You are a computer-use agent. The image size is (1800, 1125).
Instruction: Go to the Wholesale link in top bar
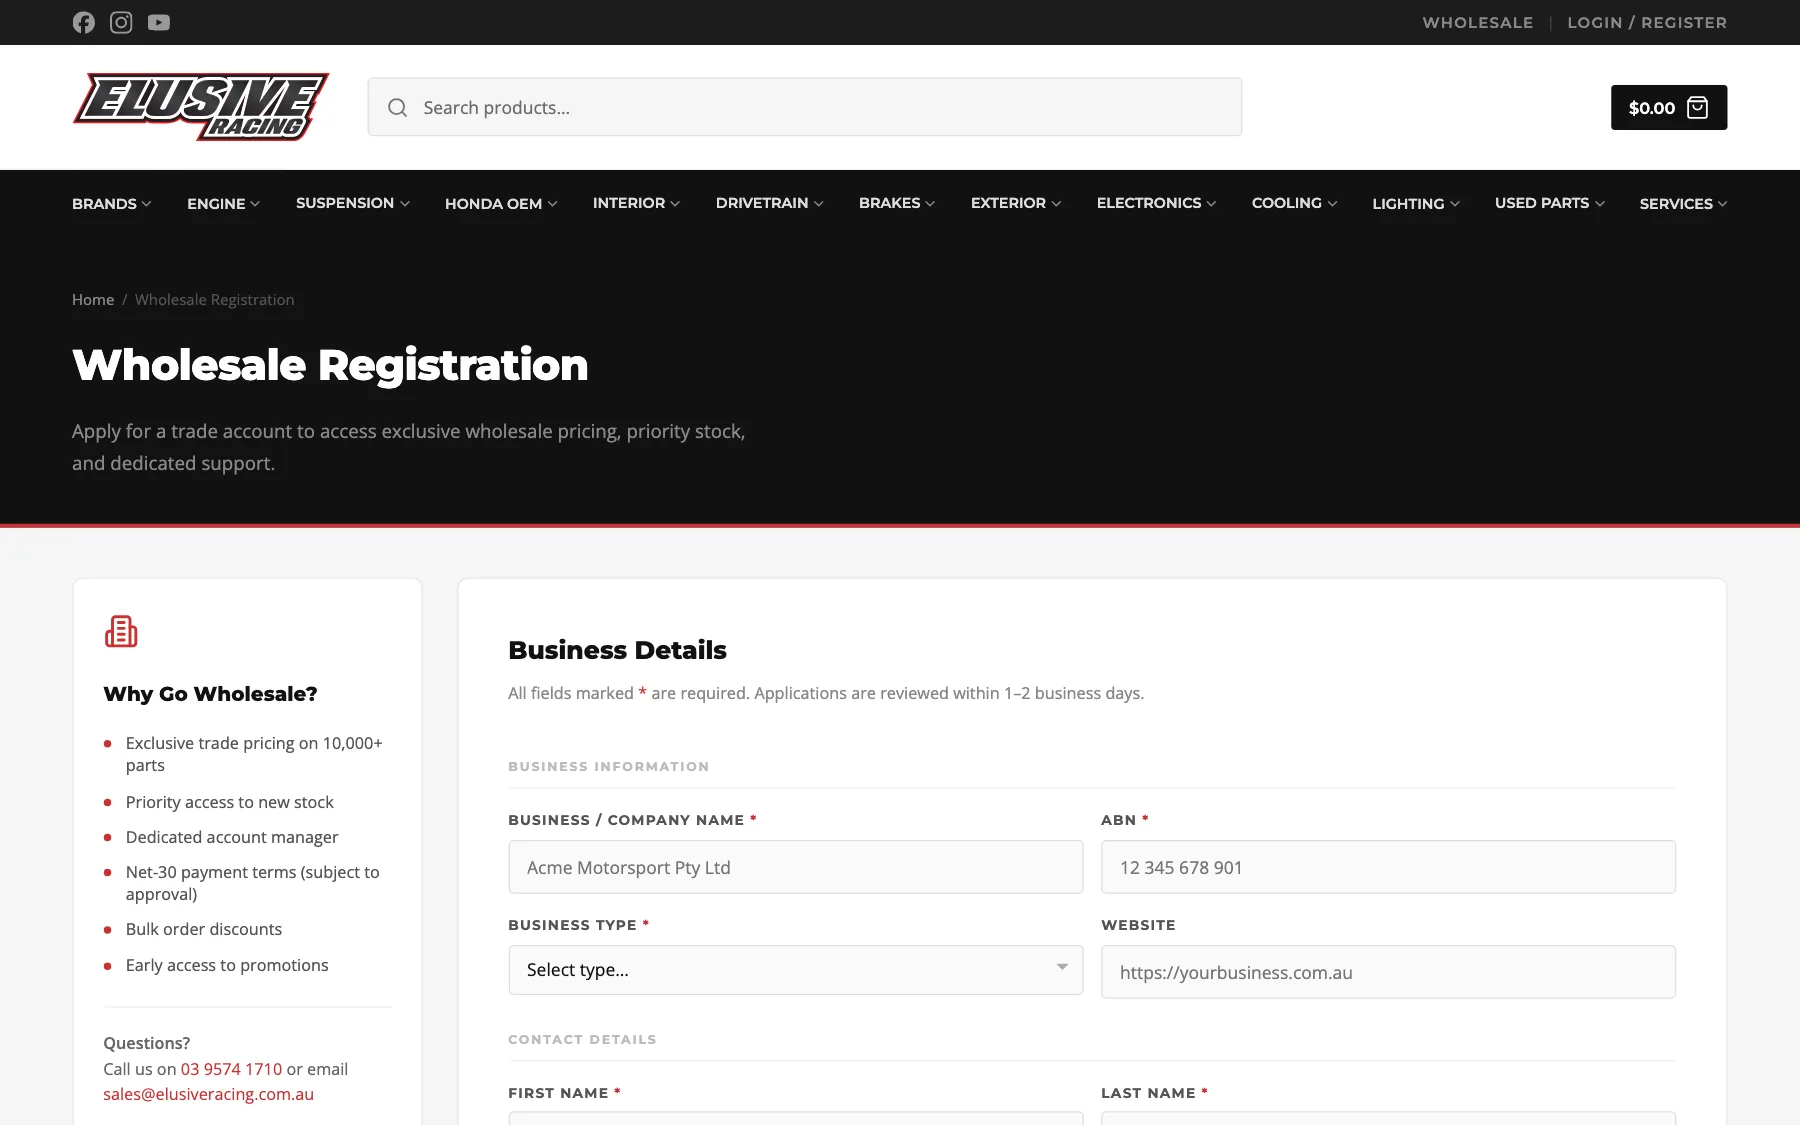(x=1477, y=22)
